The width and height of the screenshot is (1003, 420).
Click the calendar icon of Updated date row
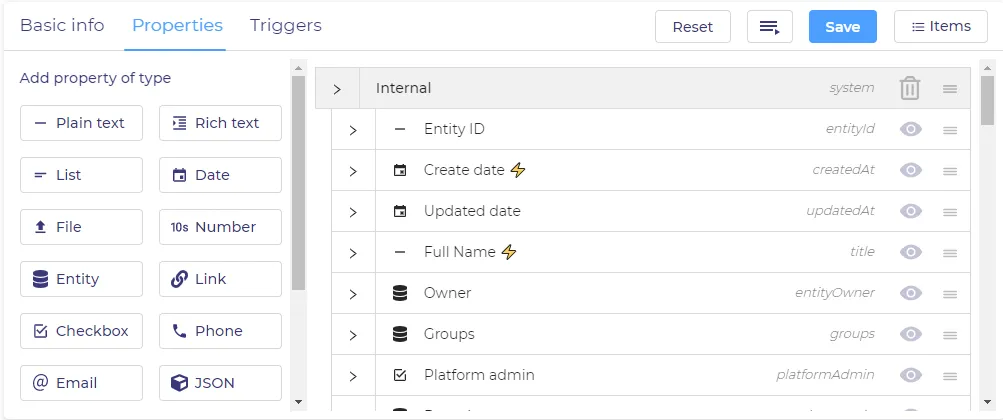[x=400, y=212]
